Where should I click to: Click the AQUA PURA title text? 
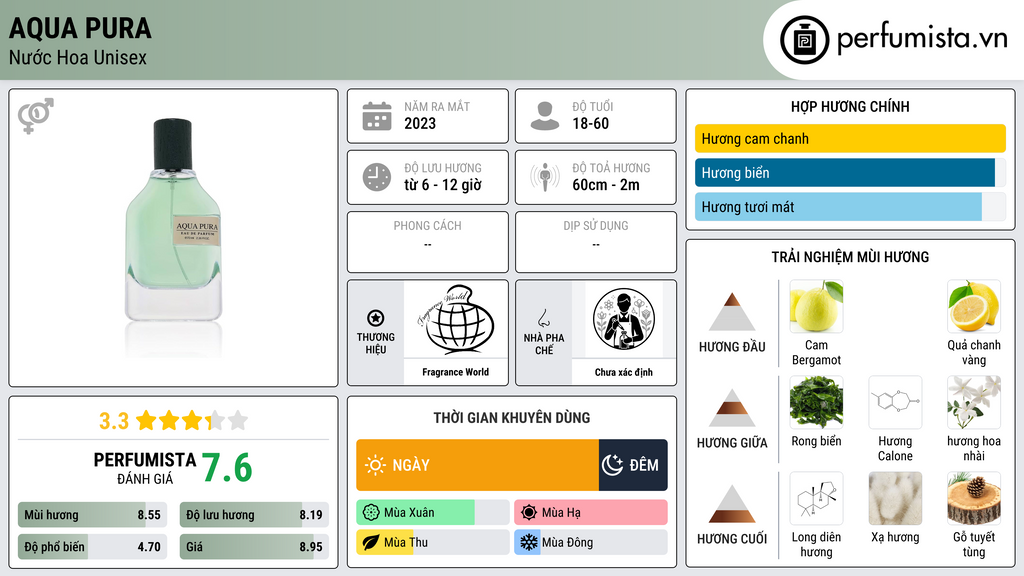(80, 28)
